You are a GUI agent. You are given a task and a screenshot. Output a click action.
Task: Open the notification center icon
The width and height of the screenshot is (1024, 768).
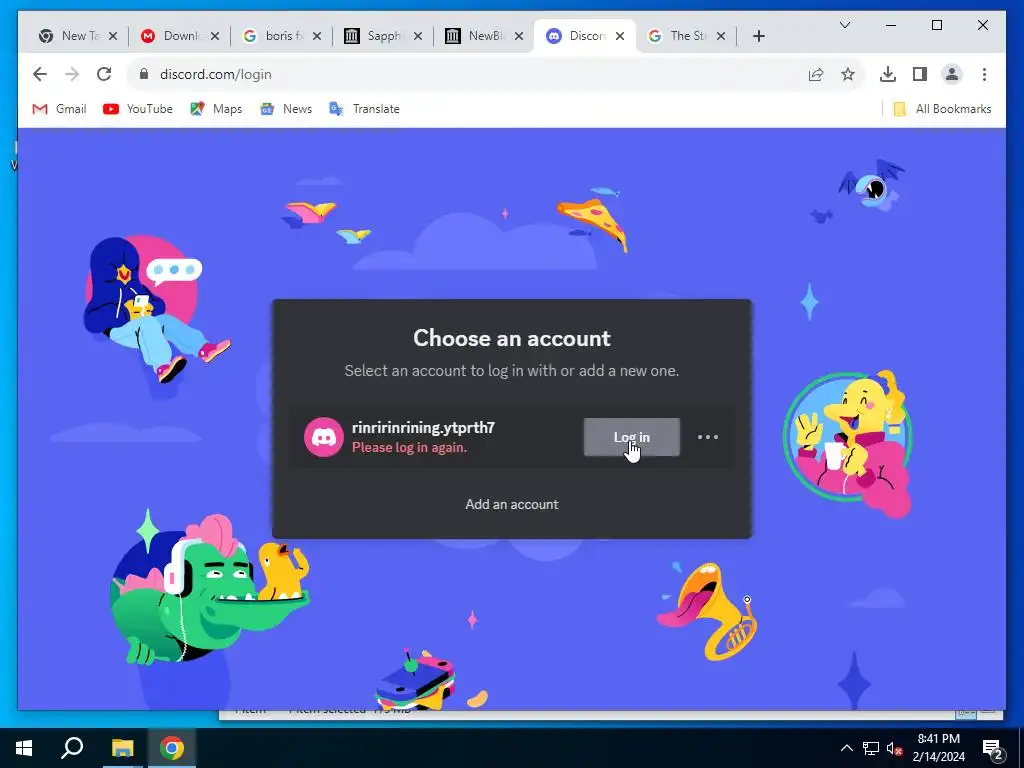(993, 748)
